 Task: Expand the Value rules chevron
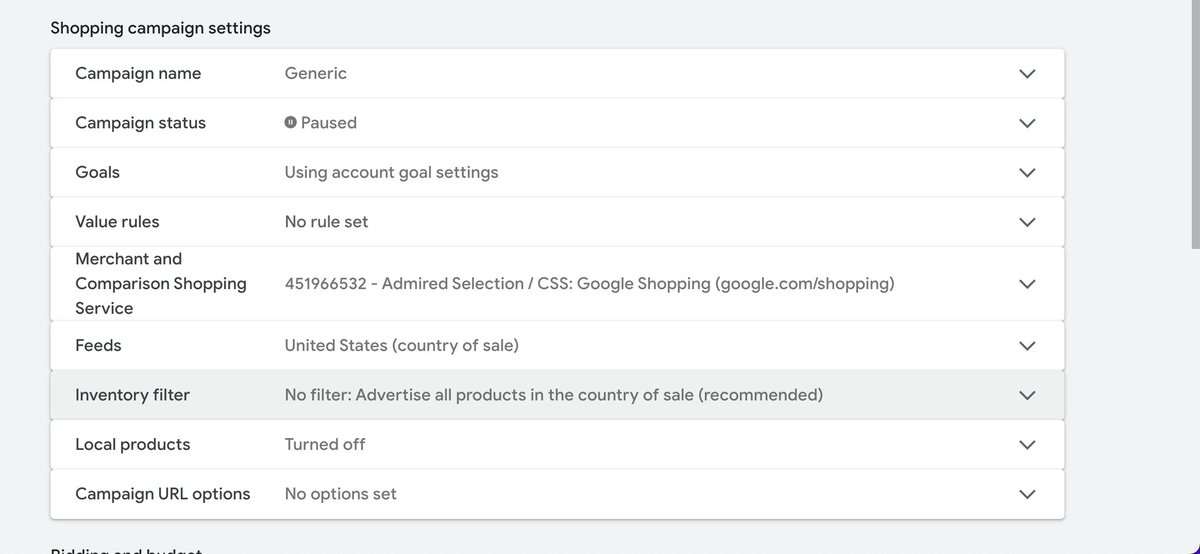click(x=1027, y=222)
